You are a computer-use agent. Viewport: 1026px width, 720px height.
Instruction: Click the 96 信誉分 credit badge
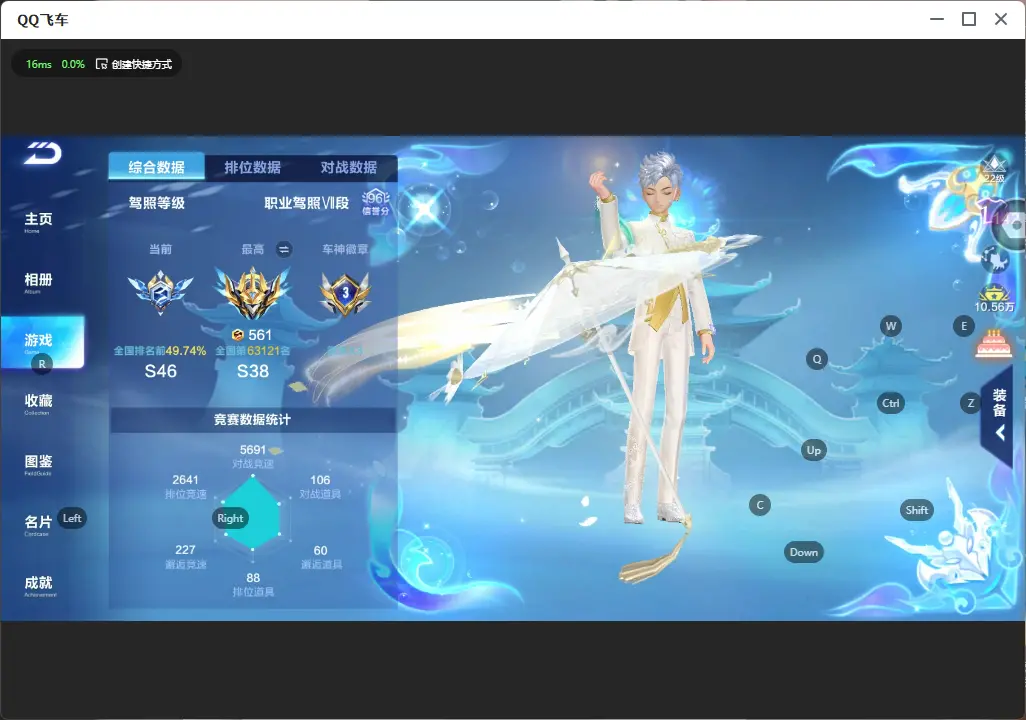(x=376, y=202)
